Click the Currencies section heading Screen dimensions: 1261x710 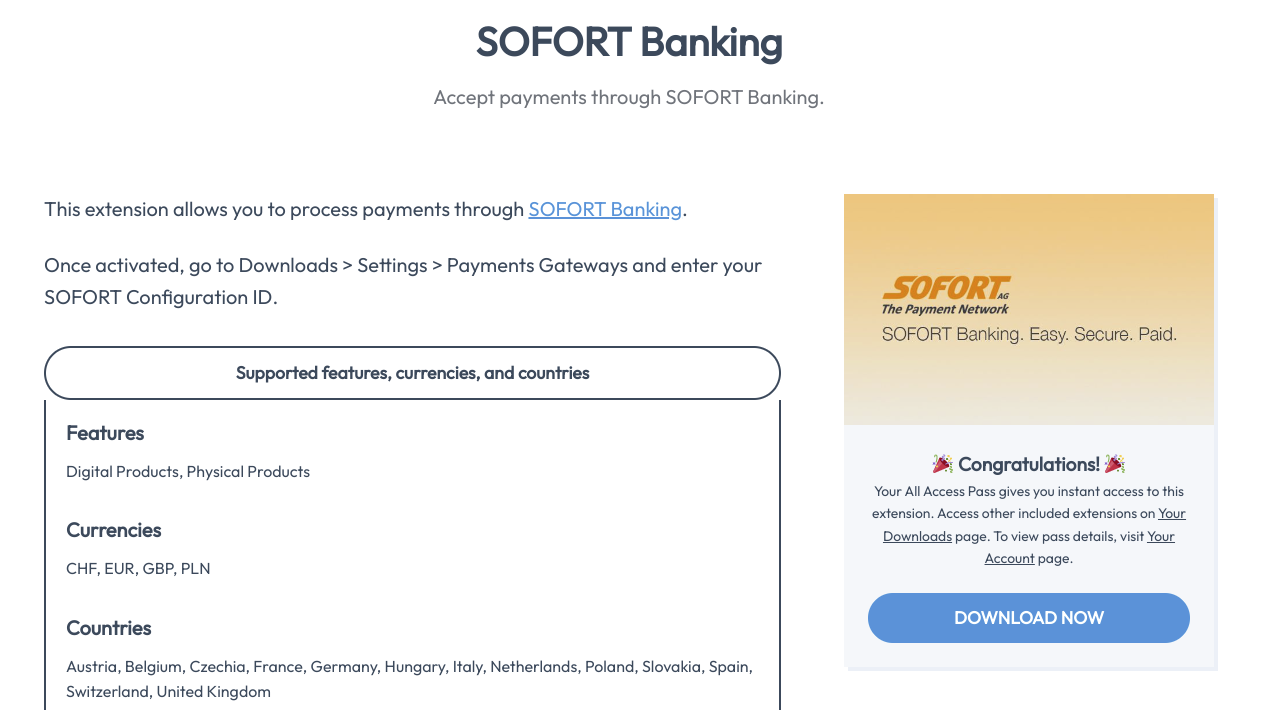pyautogui.click(x=114, y=530)
